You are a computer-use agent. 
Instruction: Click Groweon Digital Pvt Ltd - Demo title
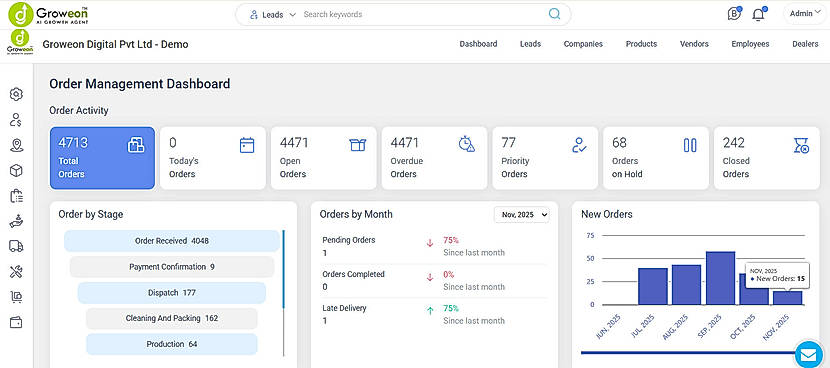[115, 44]
